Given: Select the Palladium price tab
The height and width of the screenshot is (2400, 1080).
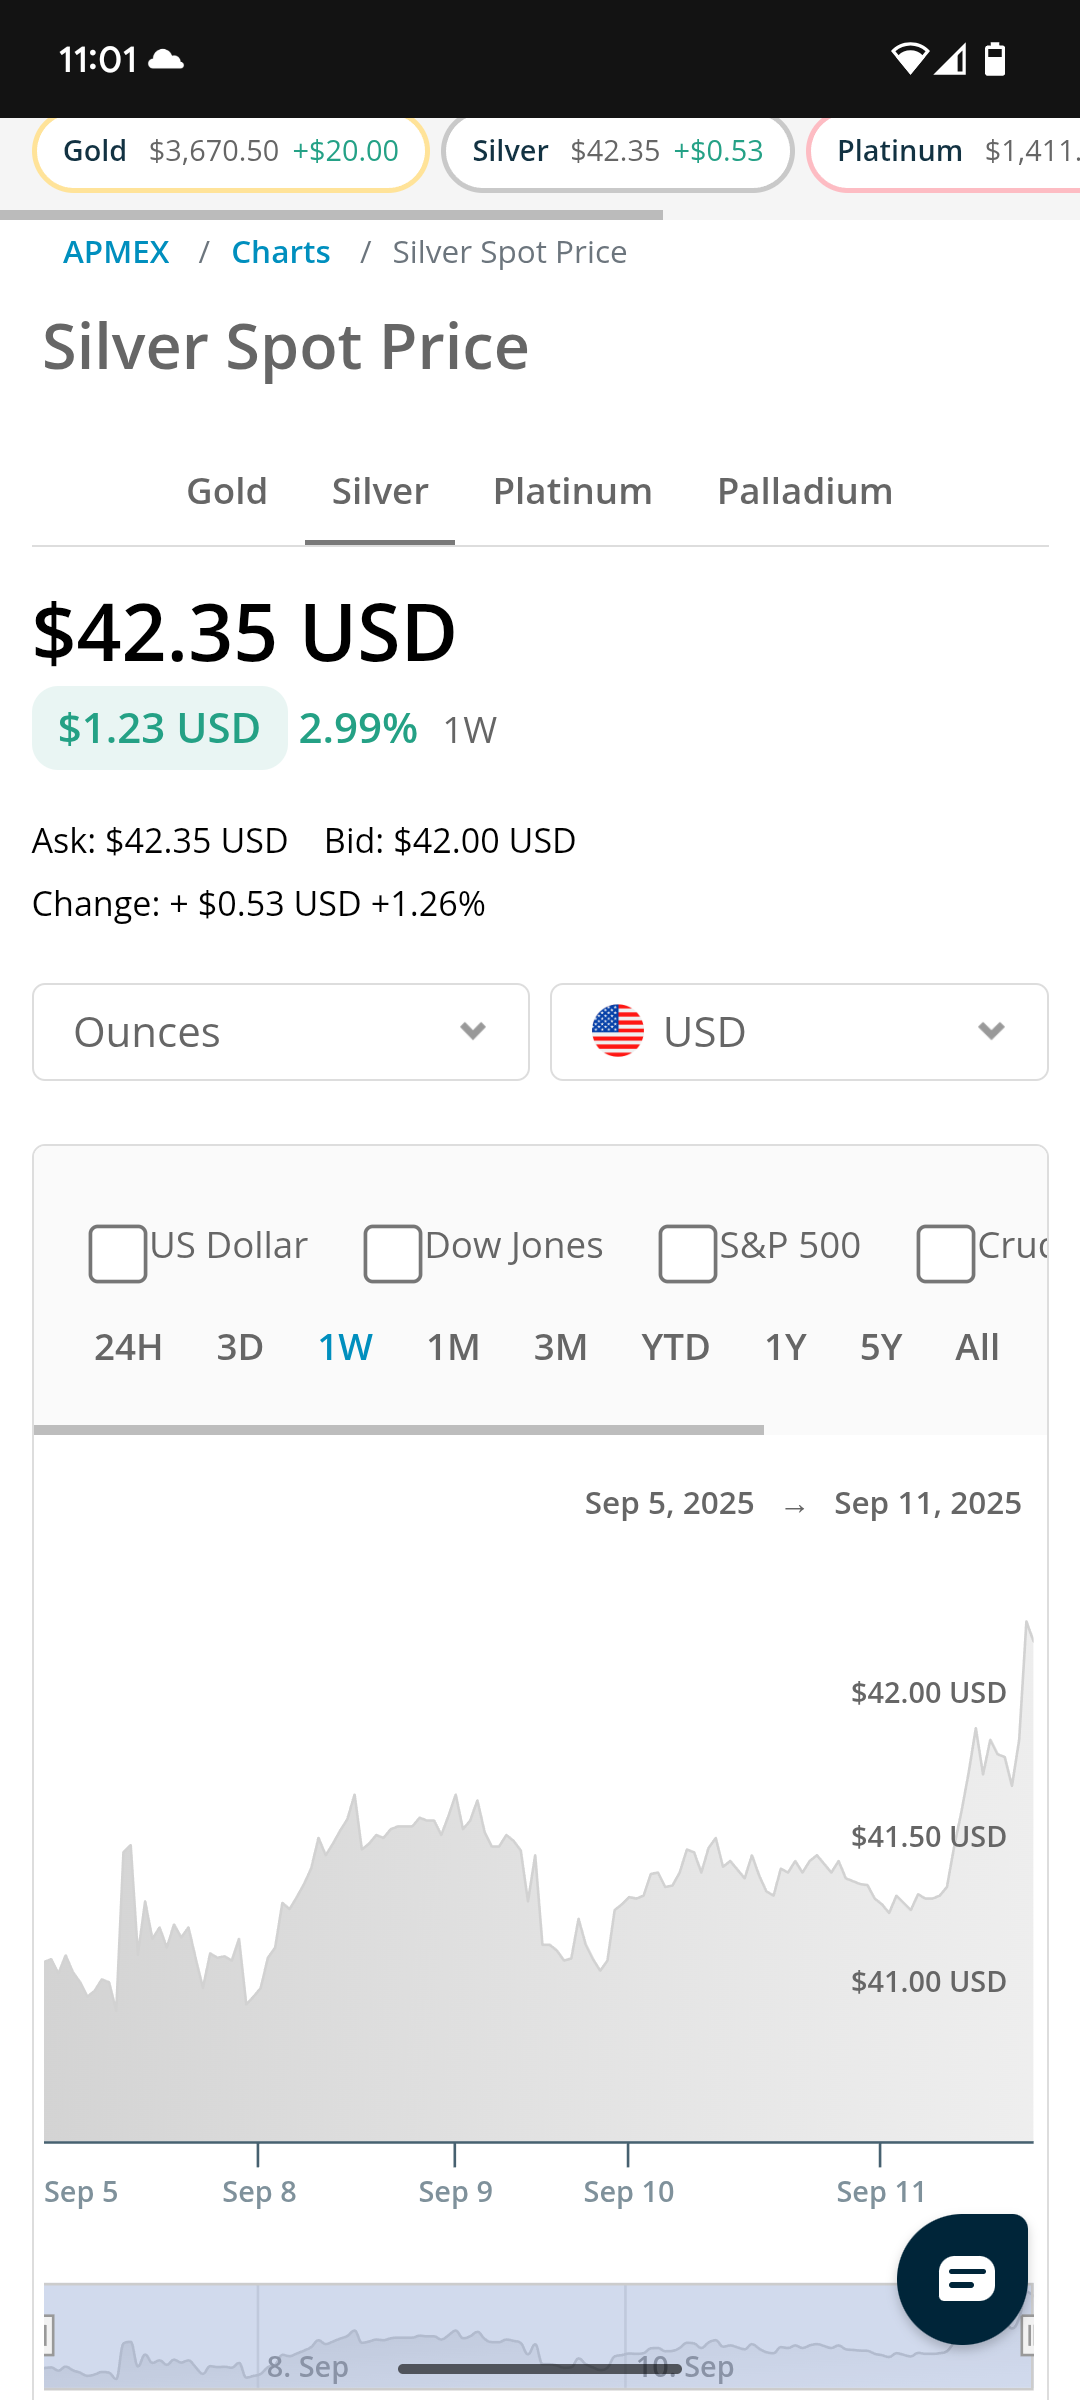Looking at the screenshot, I should (805, 491).
